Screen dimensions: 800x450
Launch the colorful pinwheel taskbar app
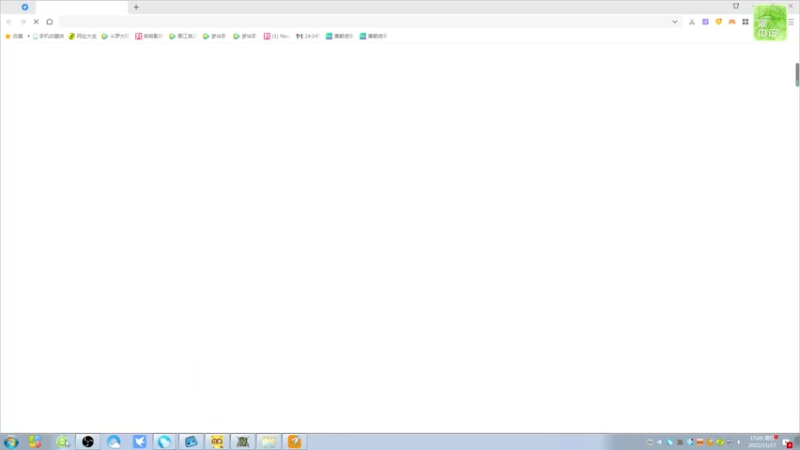click(35, 442)
